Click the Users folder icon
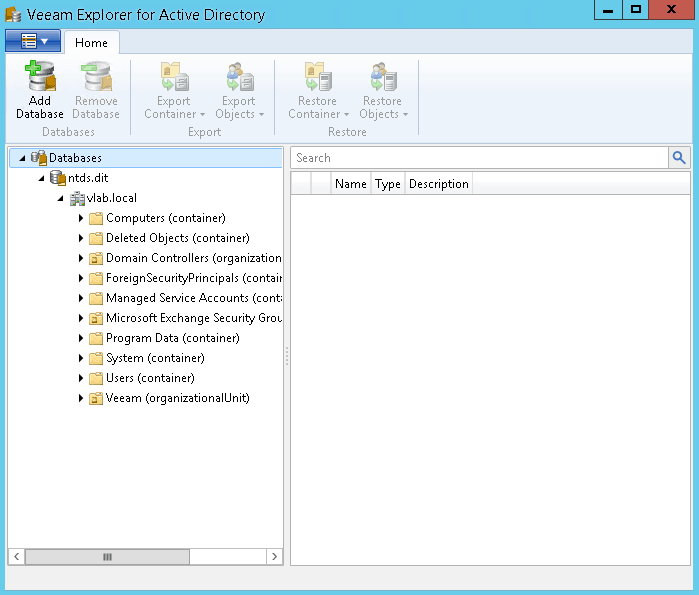The height and width of the screenshot is (595, 699). click(96, 379)
